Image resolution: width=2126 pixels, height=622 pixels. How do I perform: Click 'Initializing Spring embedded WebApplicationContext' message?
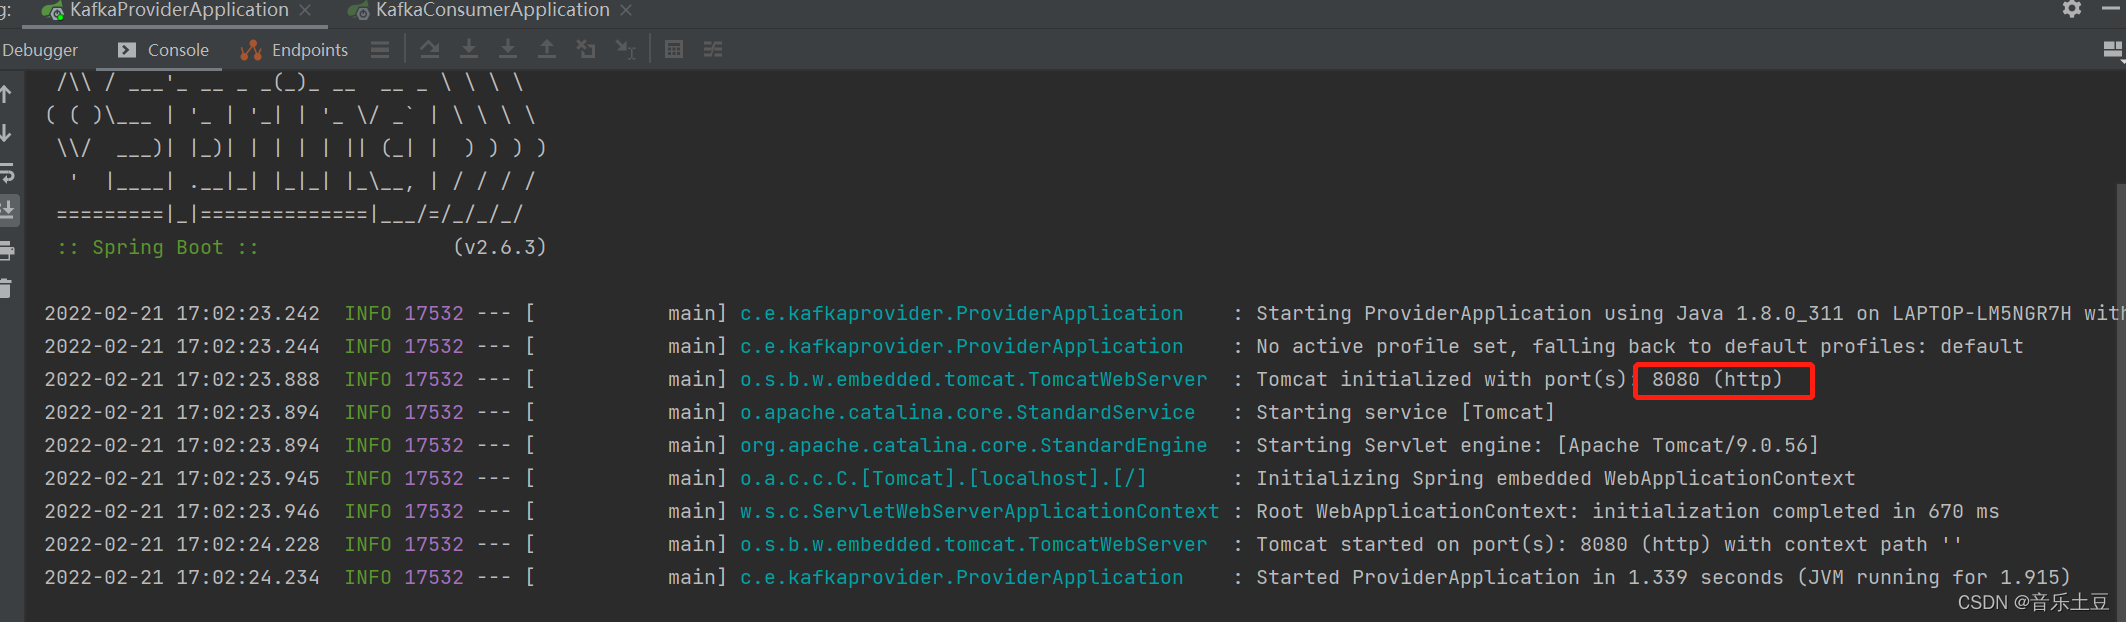1555,478
